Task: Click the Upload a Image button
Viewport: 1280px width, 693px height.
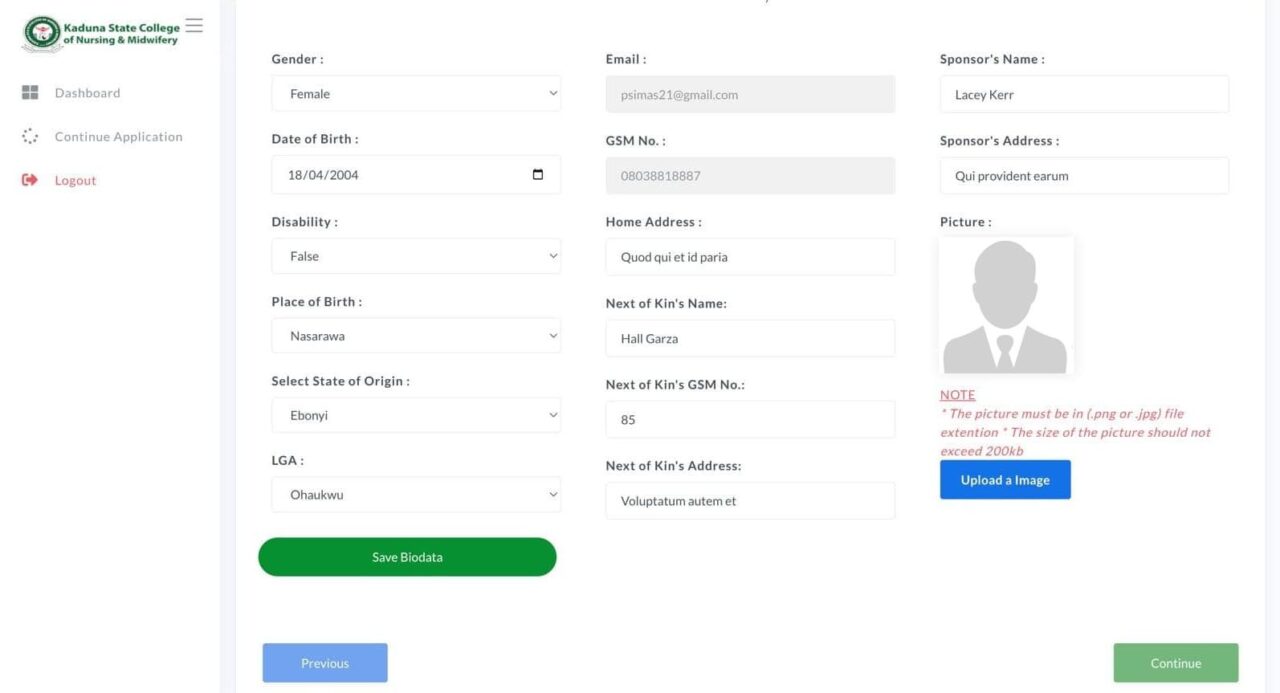Action: [x=1005, y=480]
